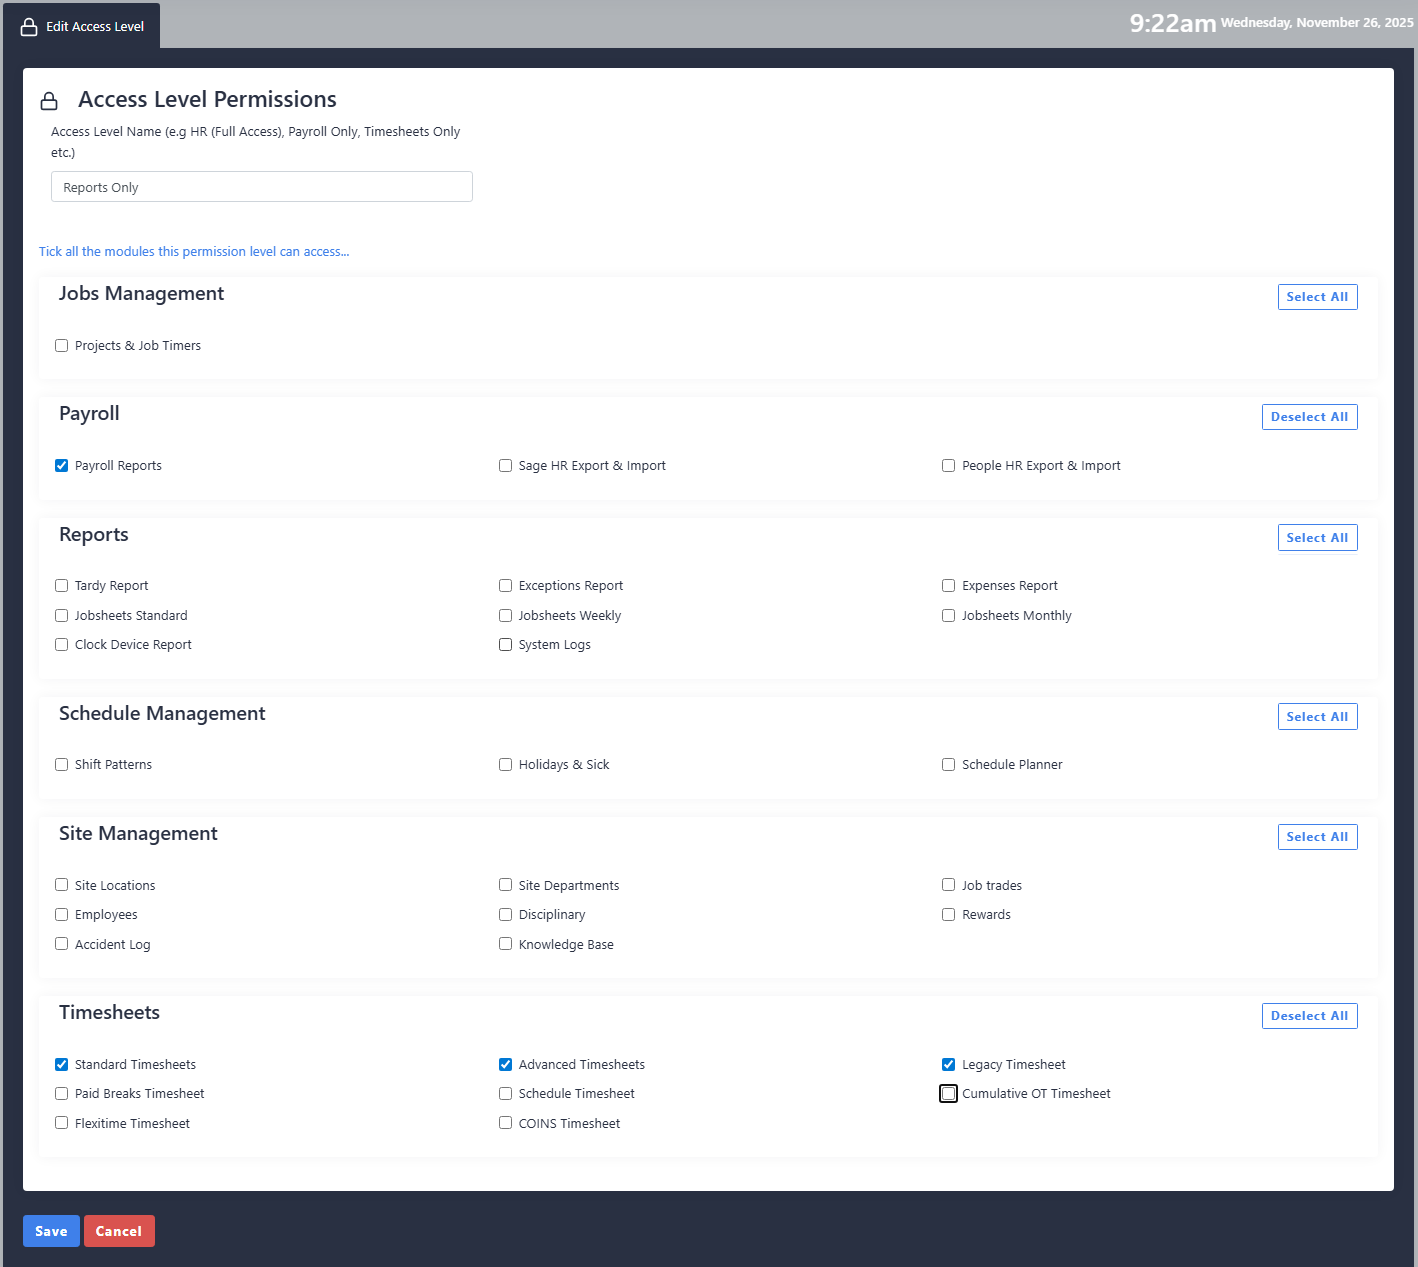Screen dimensions: 1418x1267
Task: Tick the Site Departments checkbox
Action: point(506,885)
